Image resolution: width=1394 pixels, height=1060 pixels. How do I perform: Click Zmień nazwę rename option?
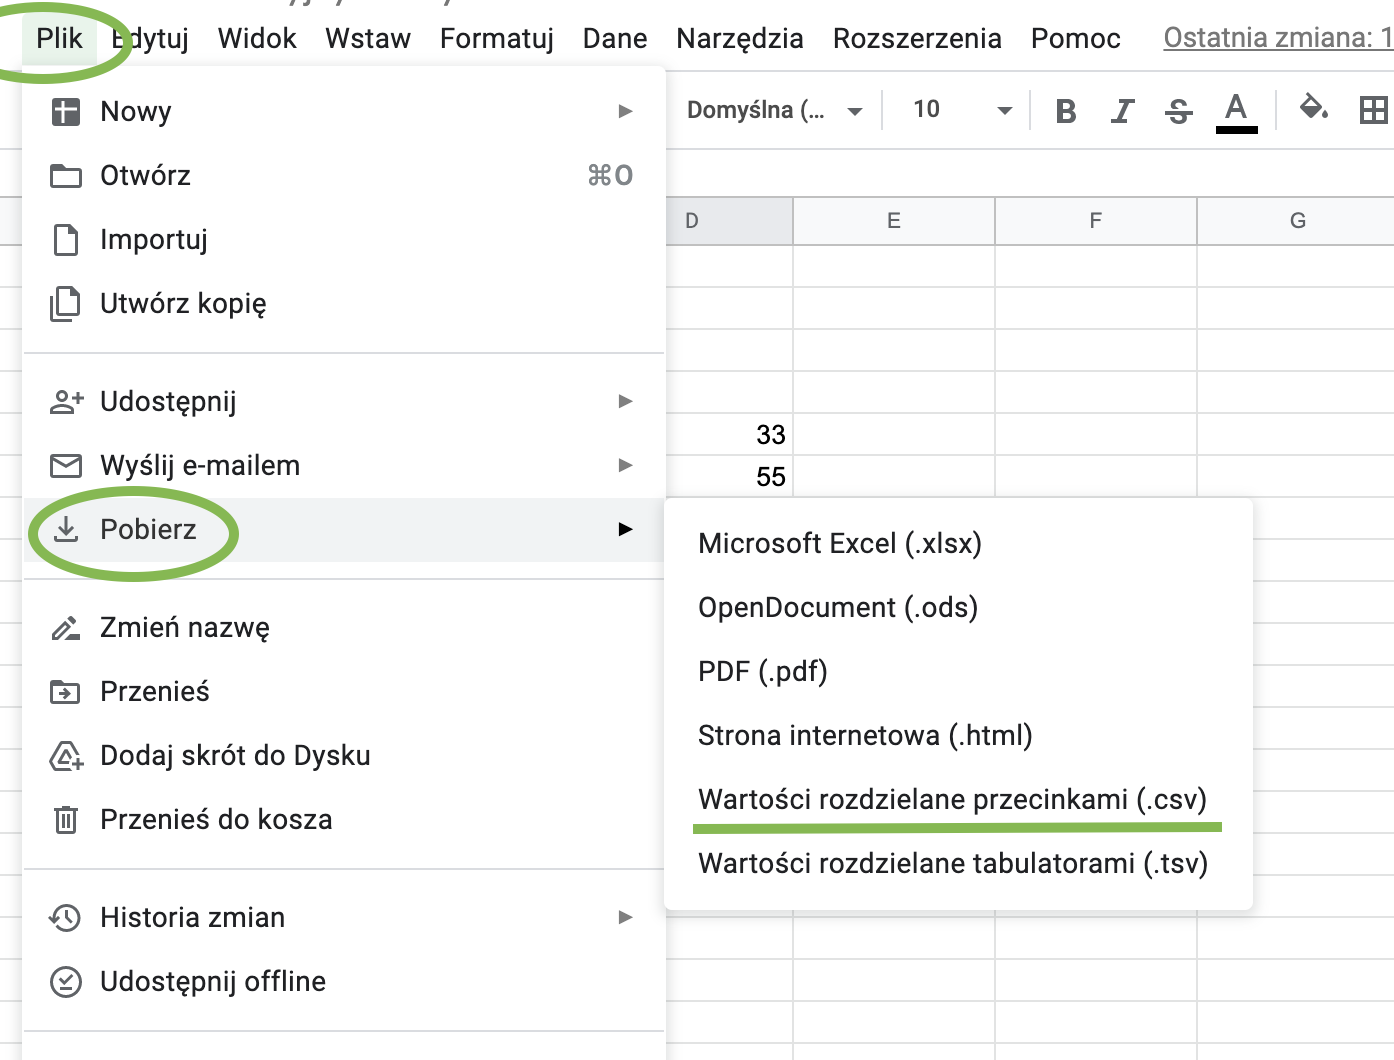coord(184,628)
